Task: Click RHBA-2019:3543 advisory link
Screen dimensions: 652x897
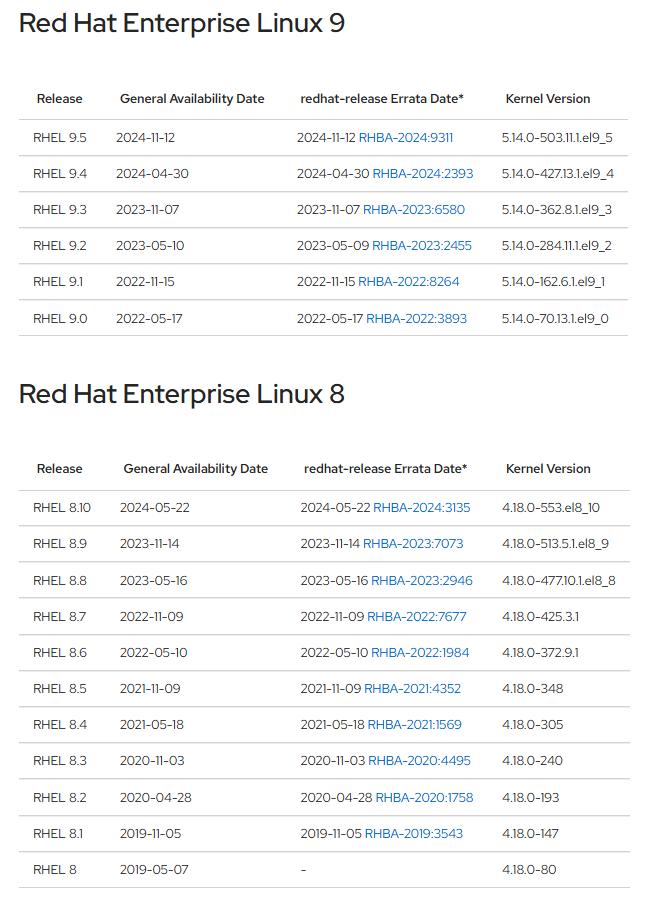Action: (x=414, y=834)
